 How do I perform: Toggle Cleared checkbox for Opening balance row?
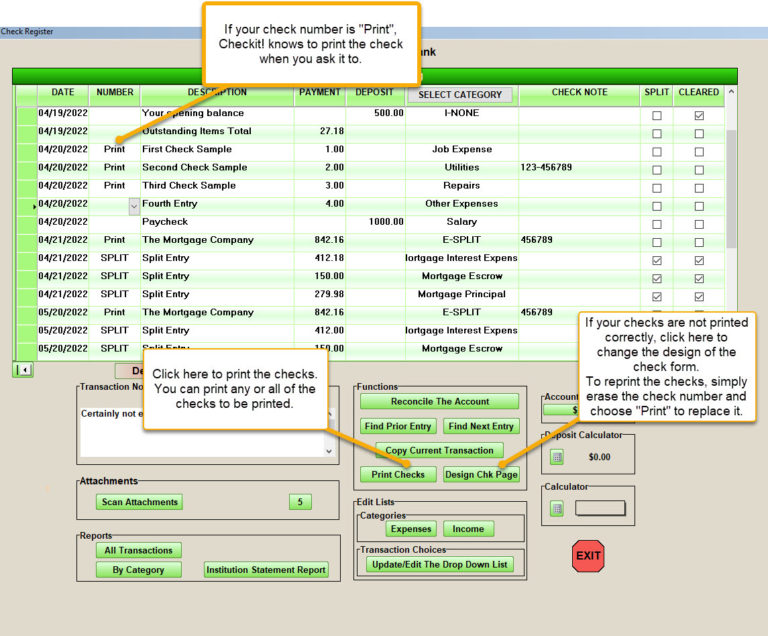699,114
